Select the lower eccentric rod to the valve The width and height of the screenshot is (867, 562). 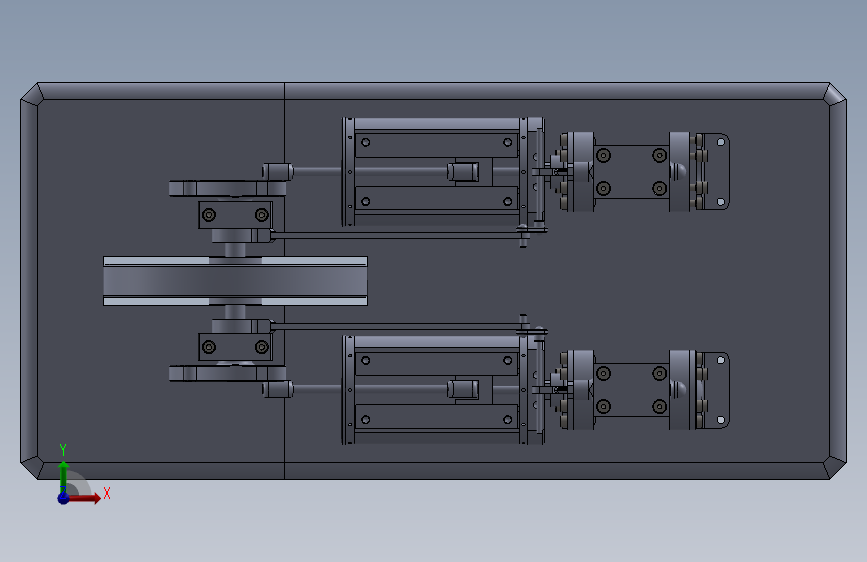(397, 326)
